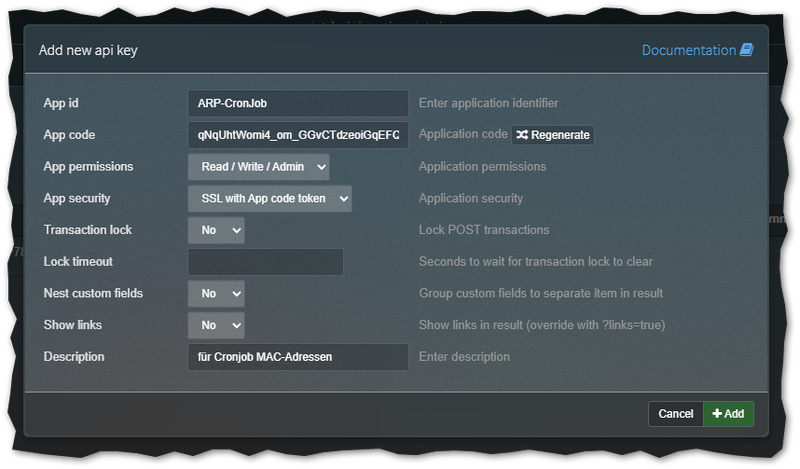Expand the App security dropdown
The image size is (800, 469).
269,199
